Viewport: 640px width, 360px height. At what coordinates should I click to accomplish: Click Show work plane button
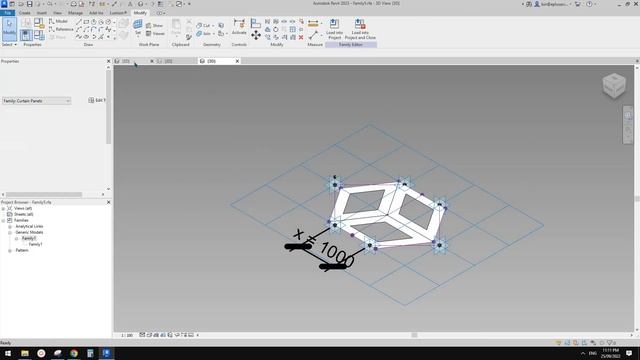[x=155, y=25]
